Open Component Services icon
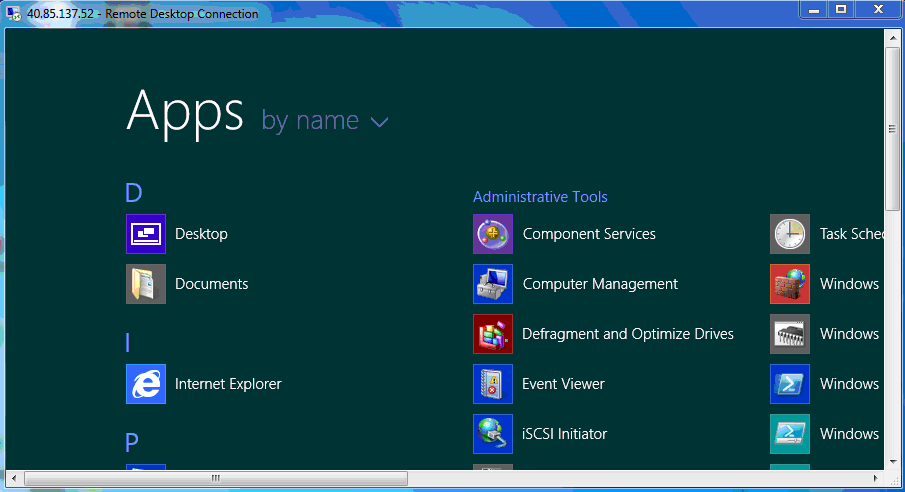This screenshot has width=905, height=492. coord(493,234)
